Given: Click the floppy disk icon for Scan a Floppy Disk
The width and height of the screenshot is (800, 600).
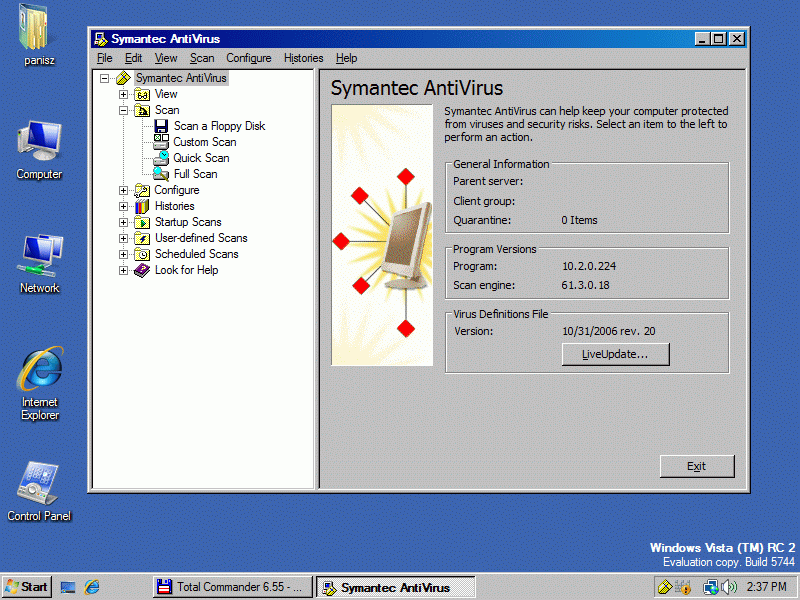Looking at the screenshot, I should pos(161,126).
